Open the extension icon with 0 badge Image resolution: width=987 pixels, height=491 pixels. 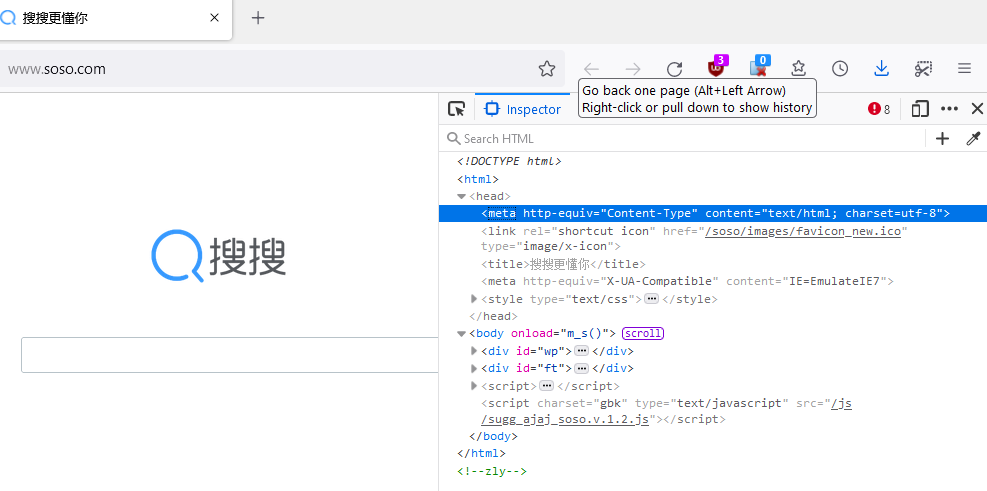pyautogui.click(x=759, y=68)
